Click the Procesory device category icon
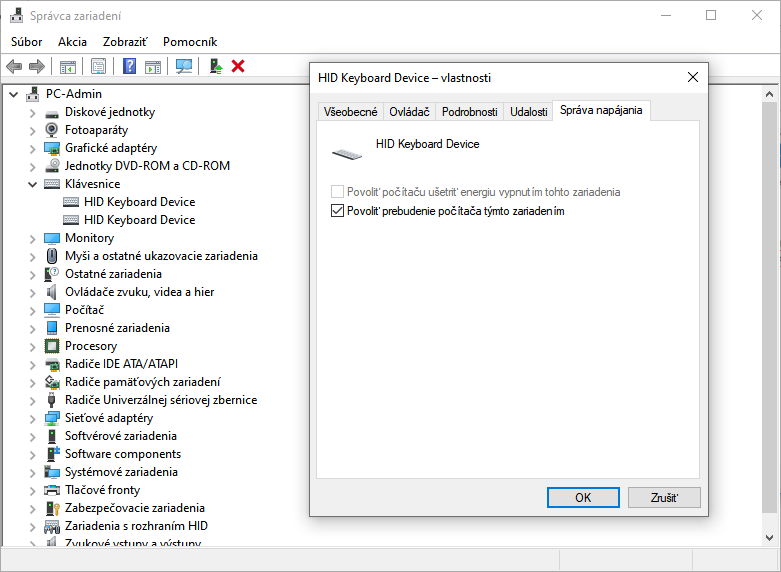The image size is (781, 572). coord(52,346)
